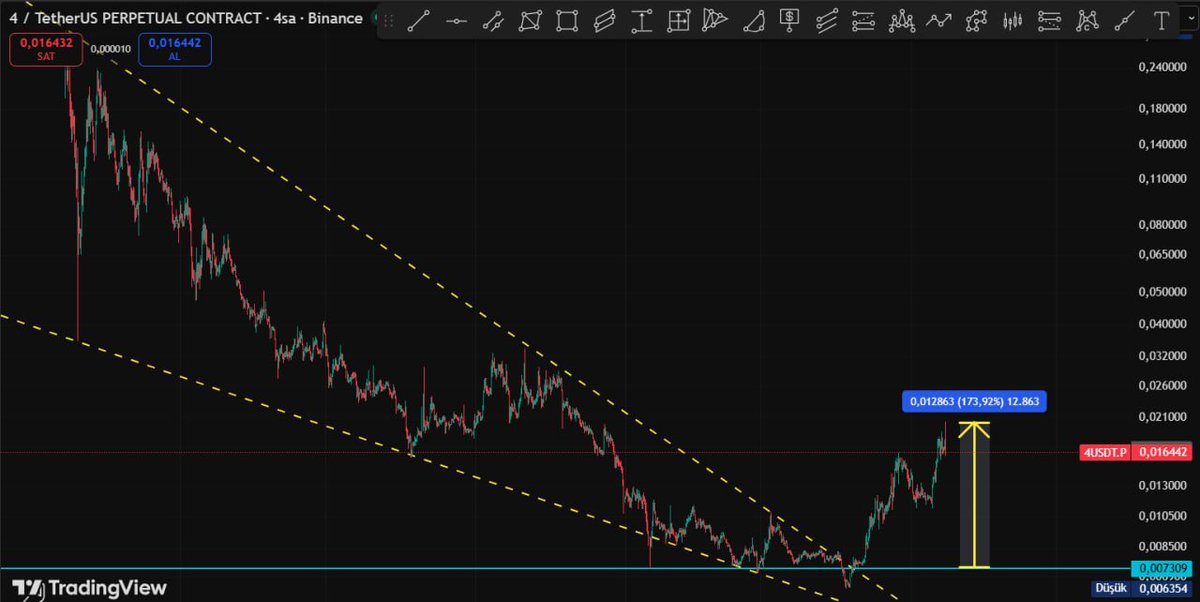Select the rectangle shape tool
Screen dimensions: 1200x602
pyautogui.click(x=567, y=20)
